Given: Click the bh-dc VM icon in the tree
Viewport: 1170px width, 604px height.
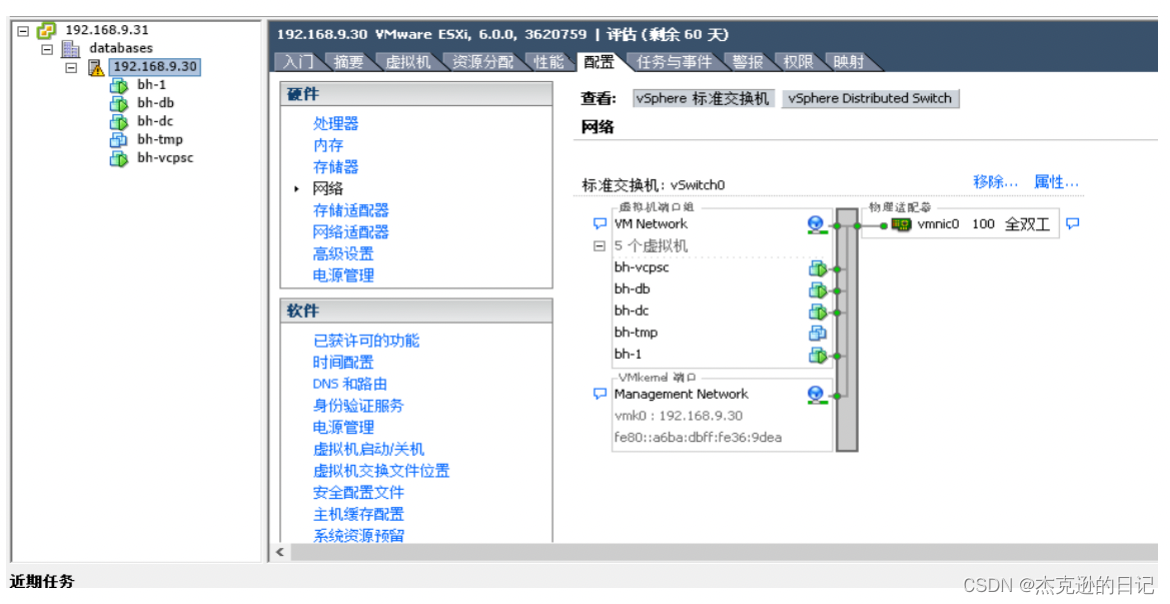Looking at the screenshot, I should [119, 122].
